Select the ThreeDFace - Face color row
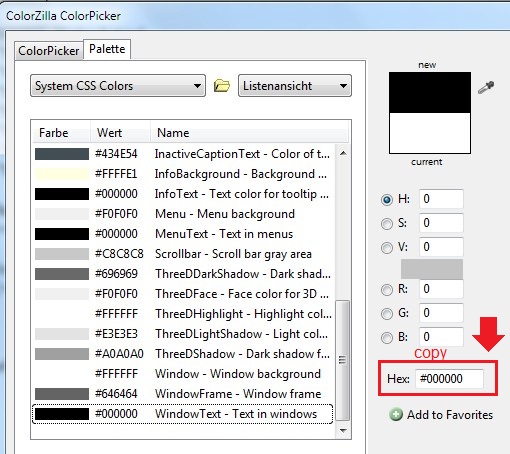Viewport: 510px width, 454px height. [182, 294]
